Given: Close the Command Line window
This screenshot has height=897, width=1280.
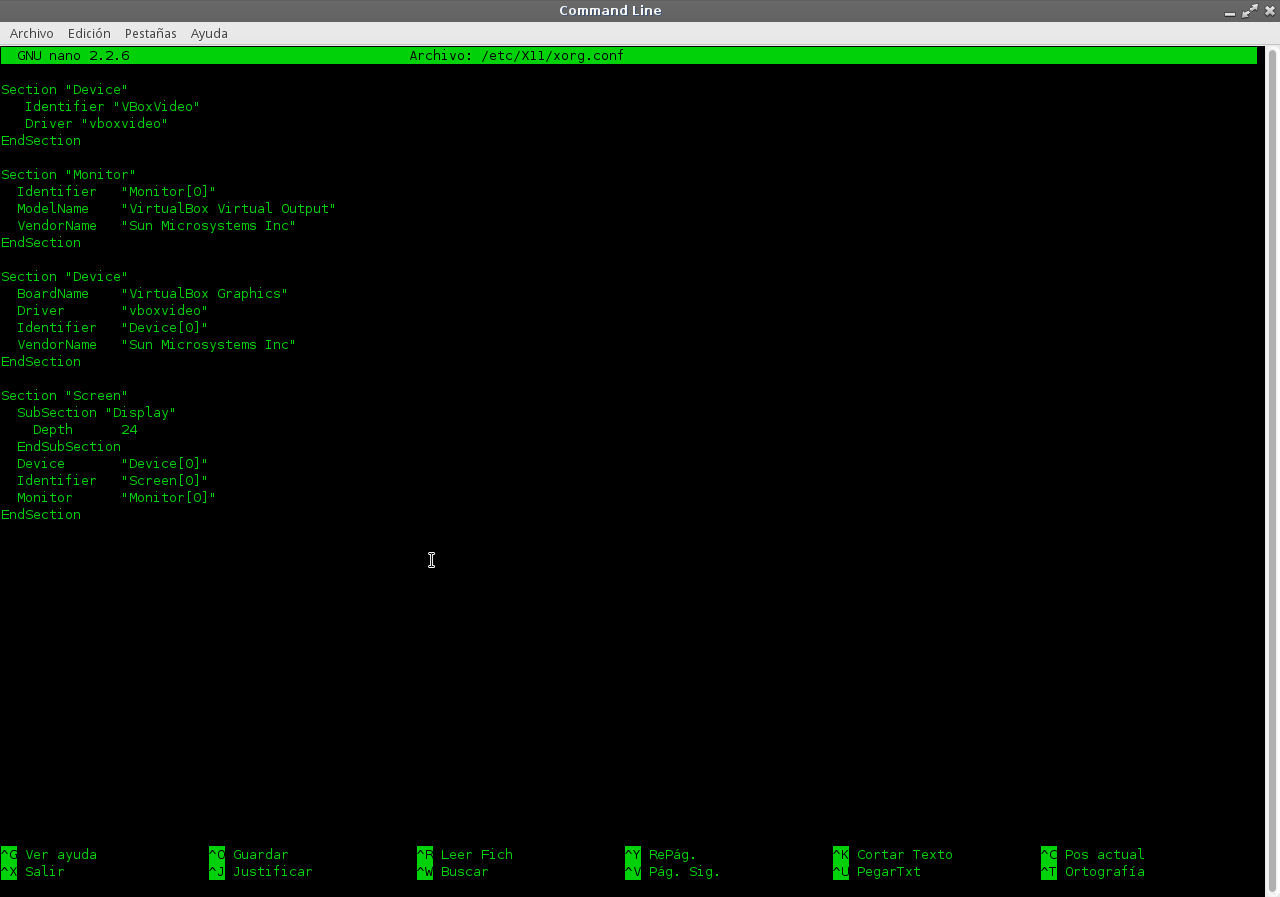Looking at the screenshot, I should (1269, 11).
